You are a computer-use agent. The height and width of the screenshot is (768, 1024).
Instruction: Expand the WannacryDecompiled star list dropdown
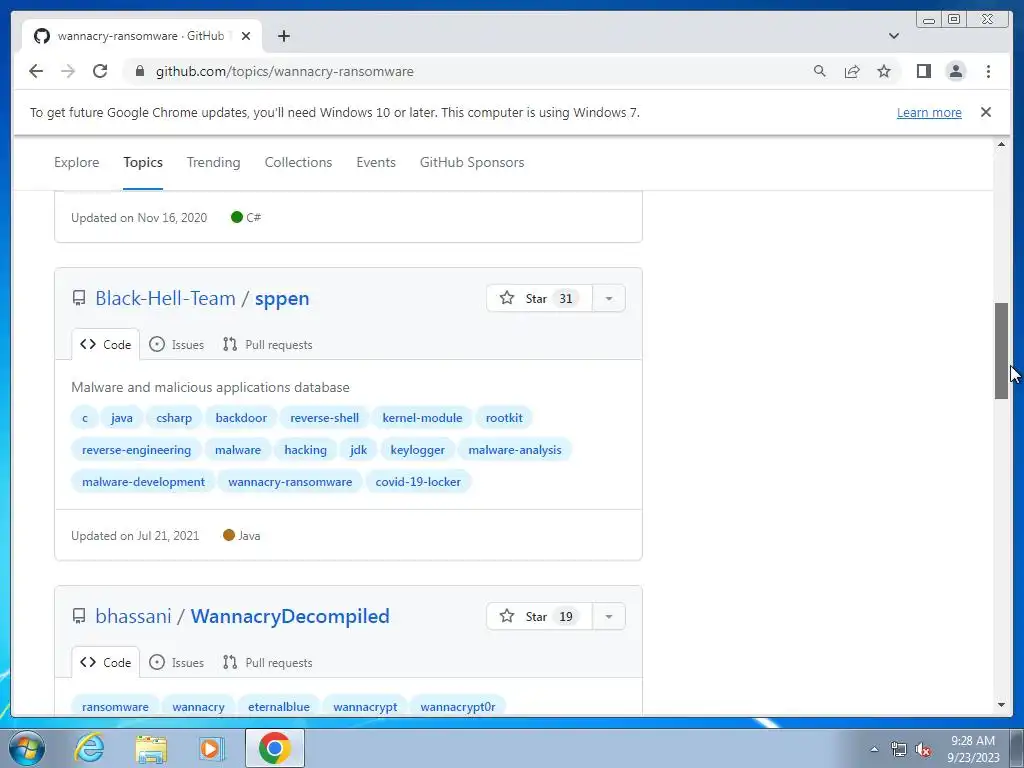609,616
